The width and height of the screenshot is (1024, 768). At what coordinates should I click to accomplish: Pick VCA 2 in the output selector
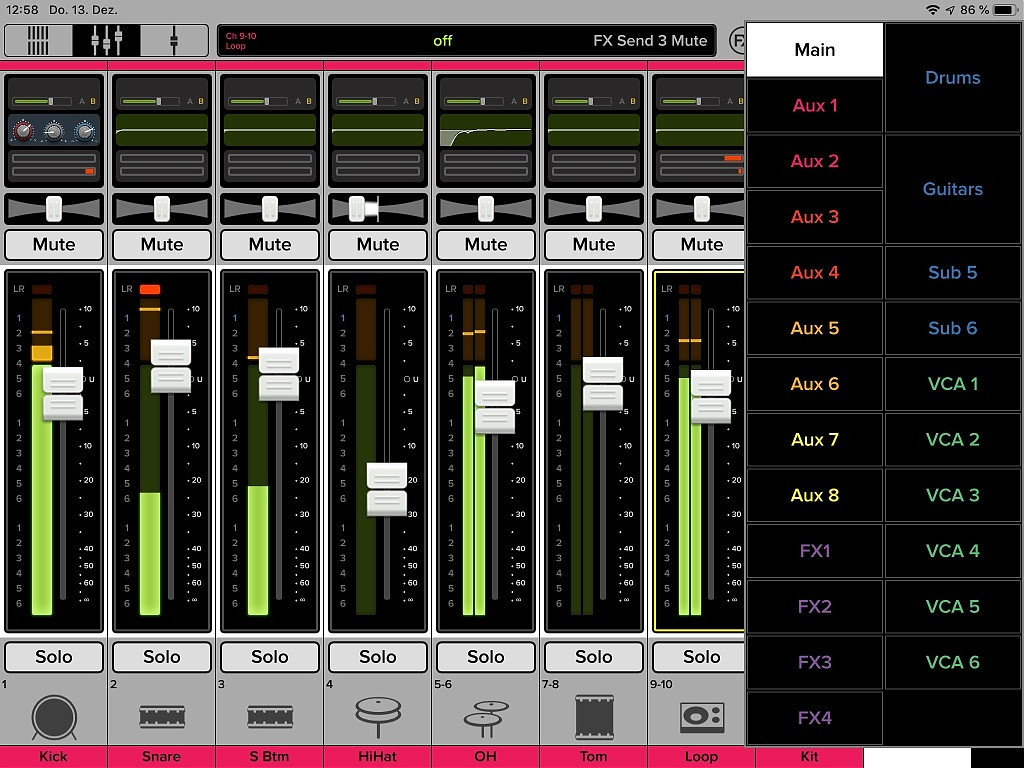(x=953, y=440)
